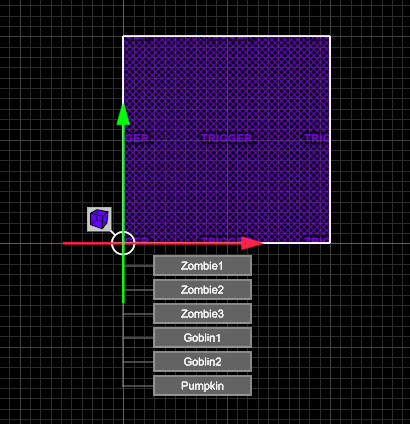
Task: Grab the green Y-axis arrowhead
Action: [x=123, y=115]
